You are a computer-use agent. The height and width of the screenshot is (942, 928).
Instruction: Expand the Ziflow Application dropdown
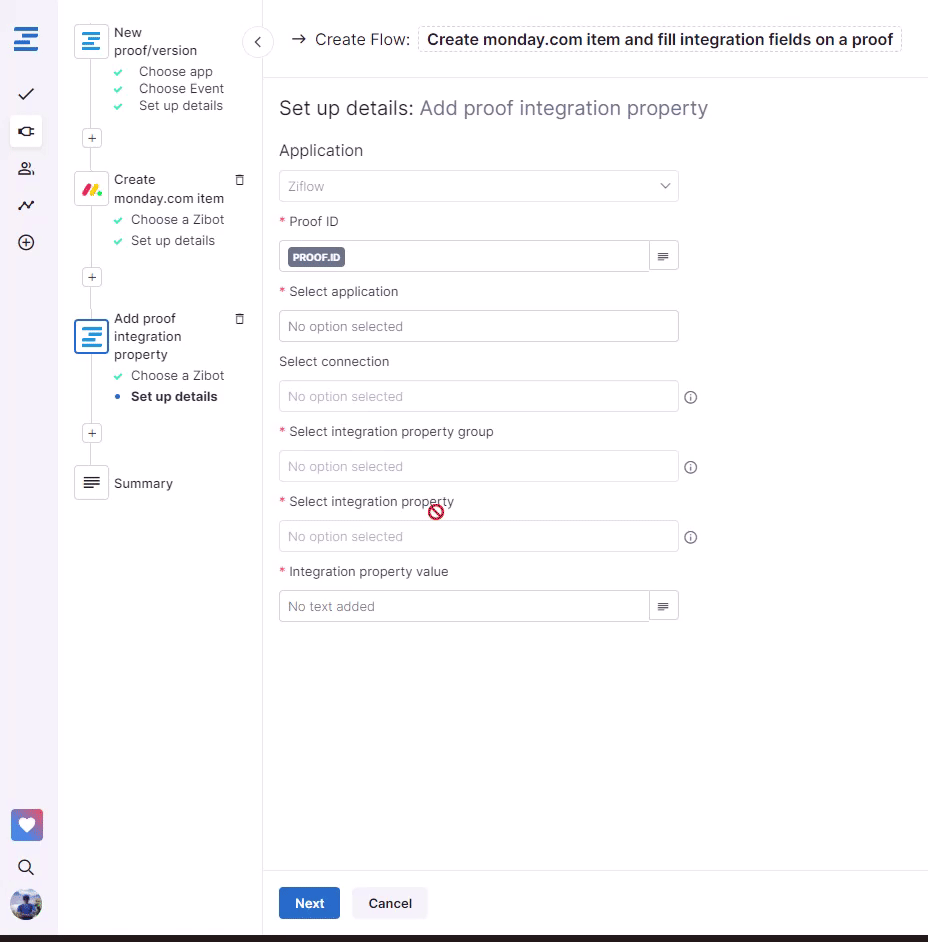coord(478,186)
